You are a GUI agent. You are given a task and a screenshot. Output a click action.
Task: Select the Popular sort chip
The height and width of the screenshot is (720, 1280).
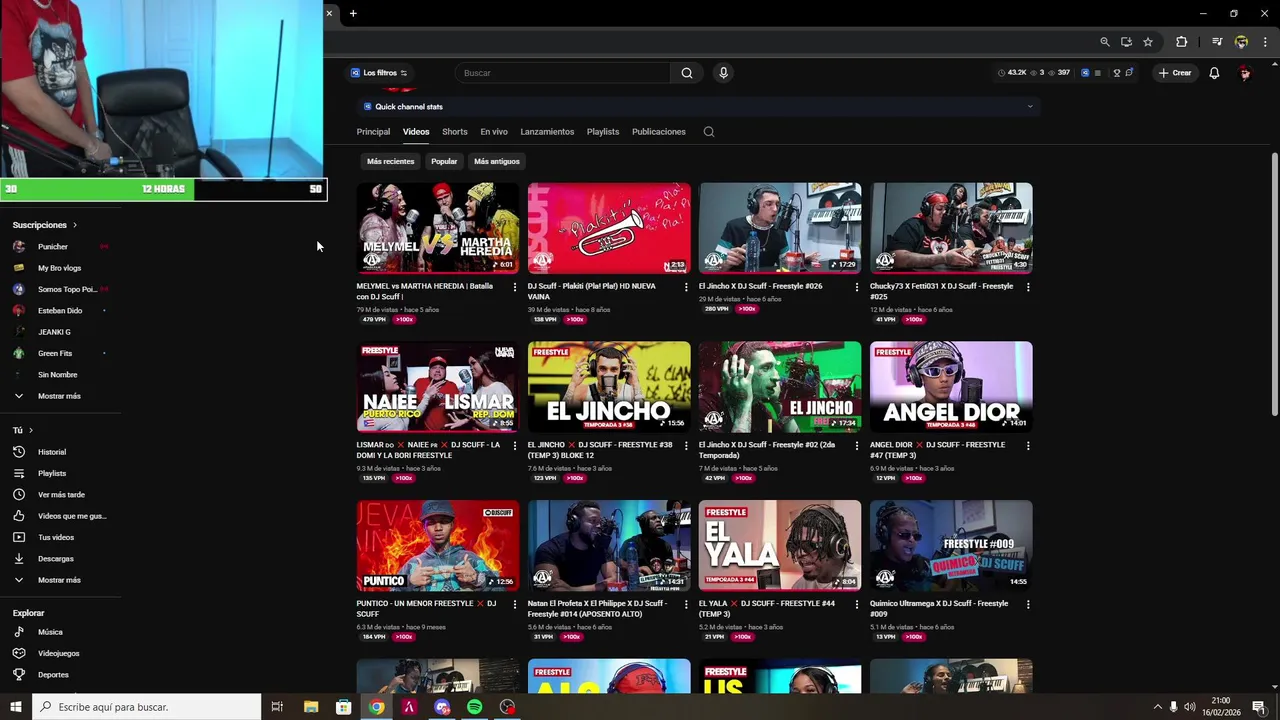[x=444, y=161]
